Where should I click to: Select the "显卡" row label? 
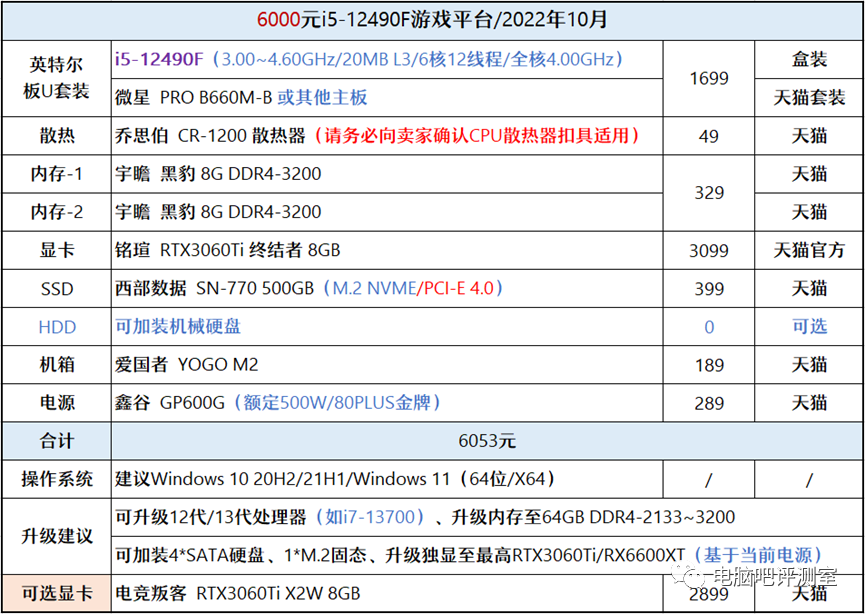pos(56,250)
